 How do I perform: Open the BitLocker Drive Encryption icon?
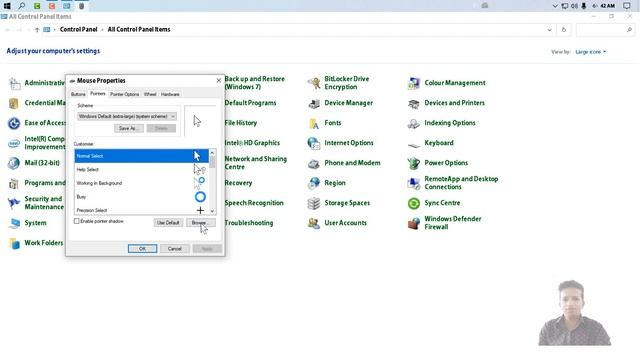[313, 83]
